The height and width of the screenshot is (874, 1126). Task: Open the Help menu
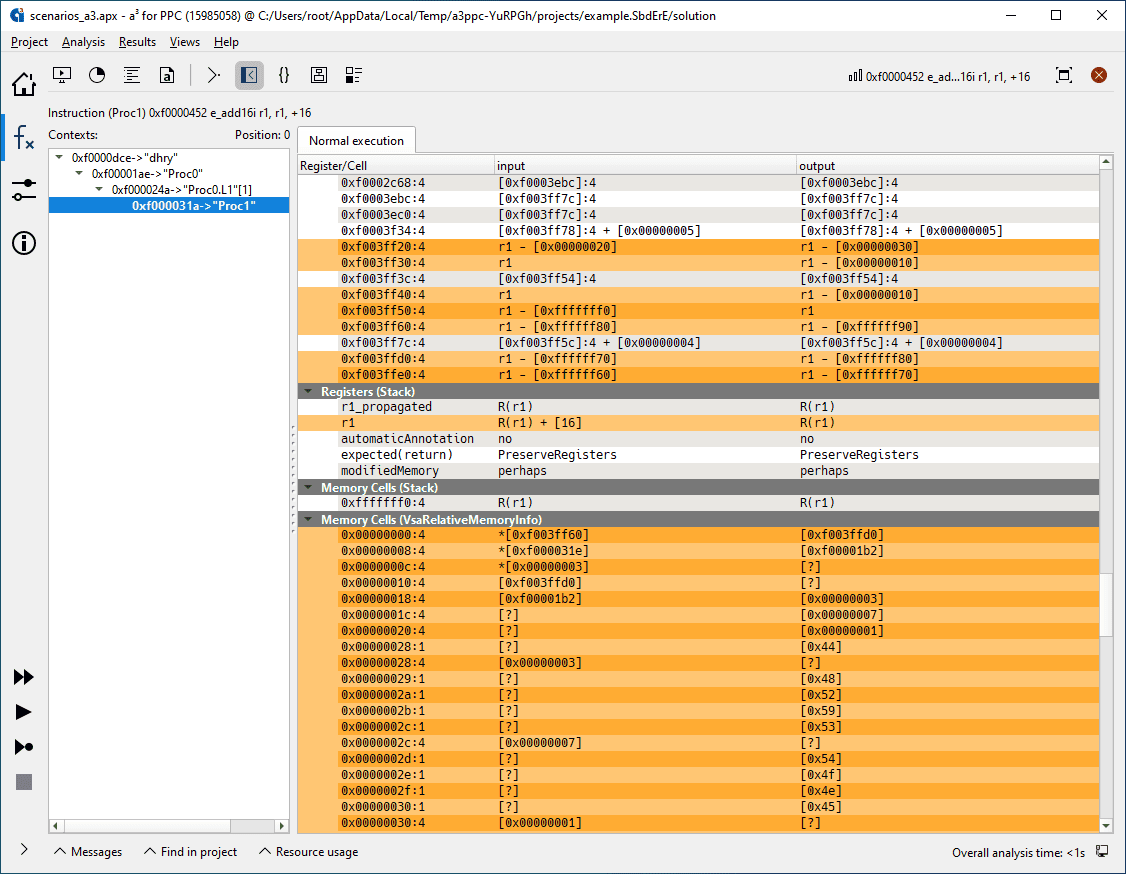(x=226, y=42)
